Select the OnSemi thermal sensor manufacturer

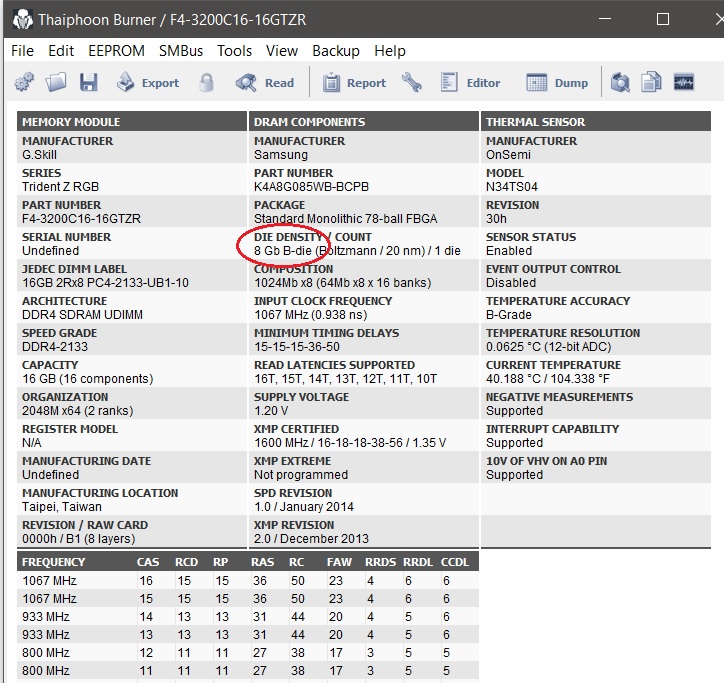508,155
